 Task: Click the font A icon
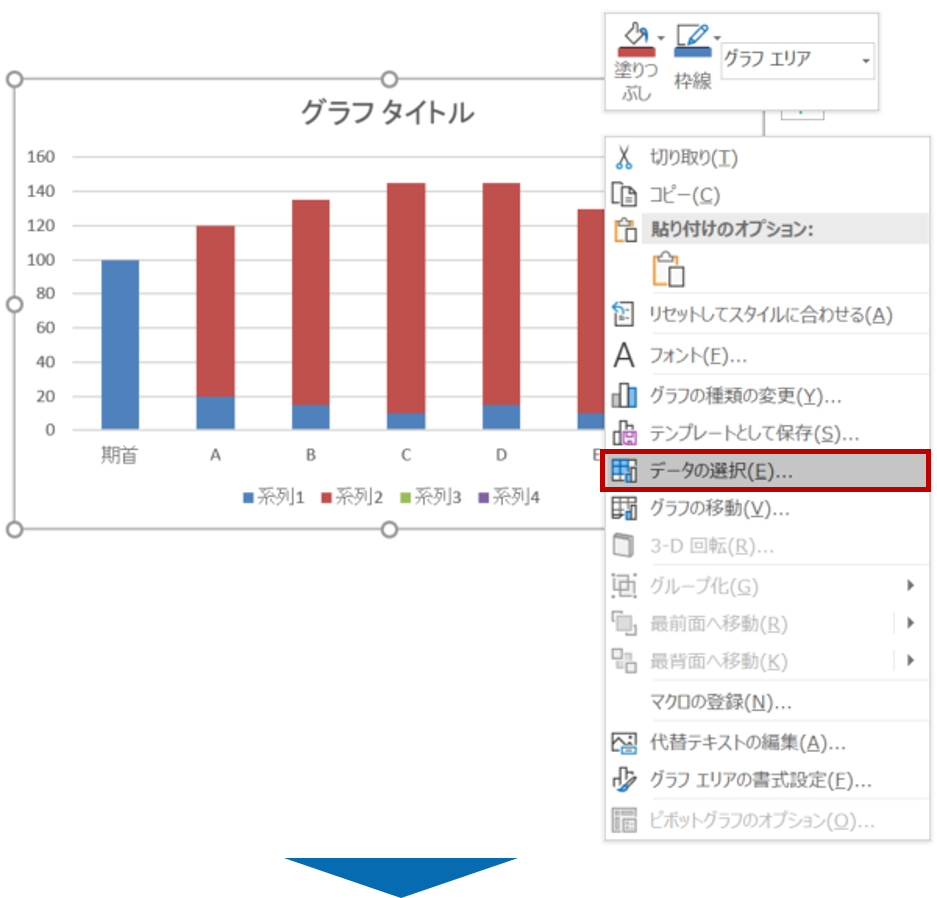tap(624, 356)
